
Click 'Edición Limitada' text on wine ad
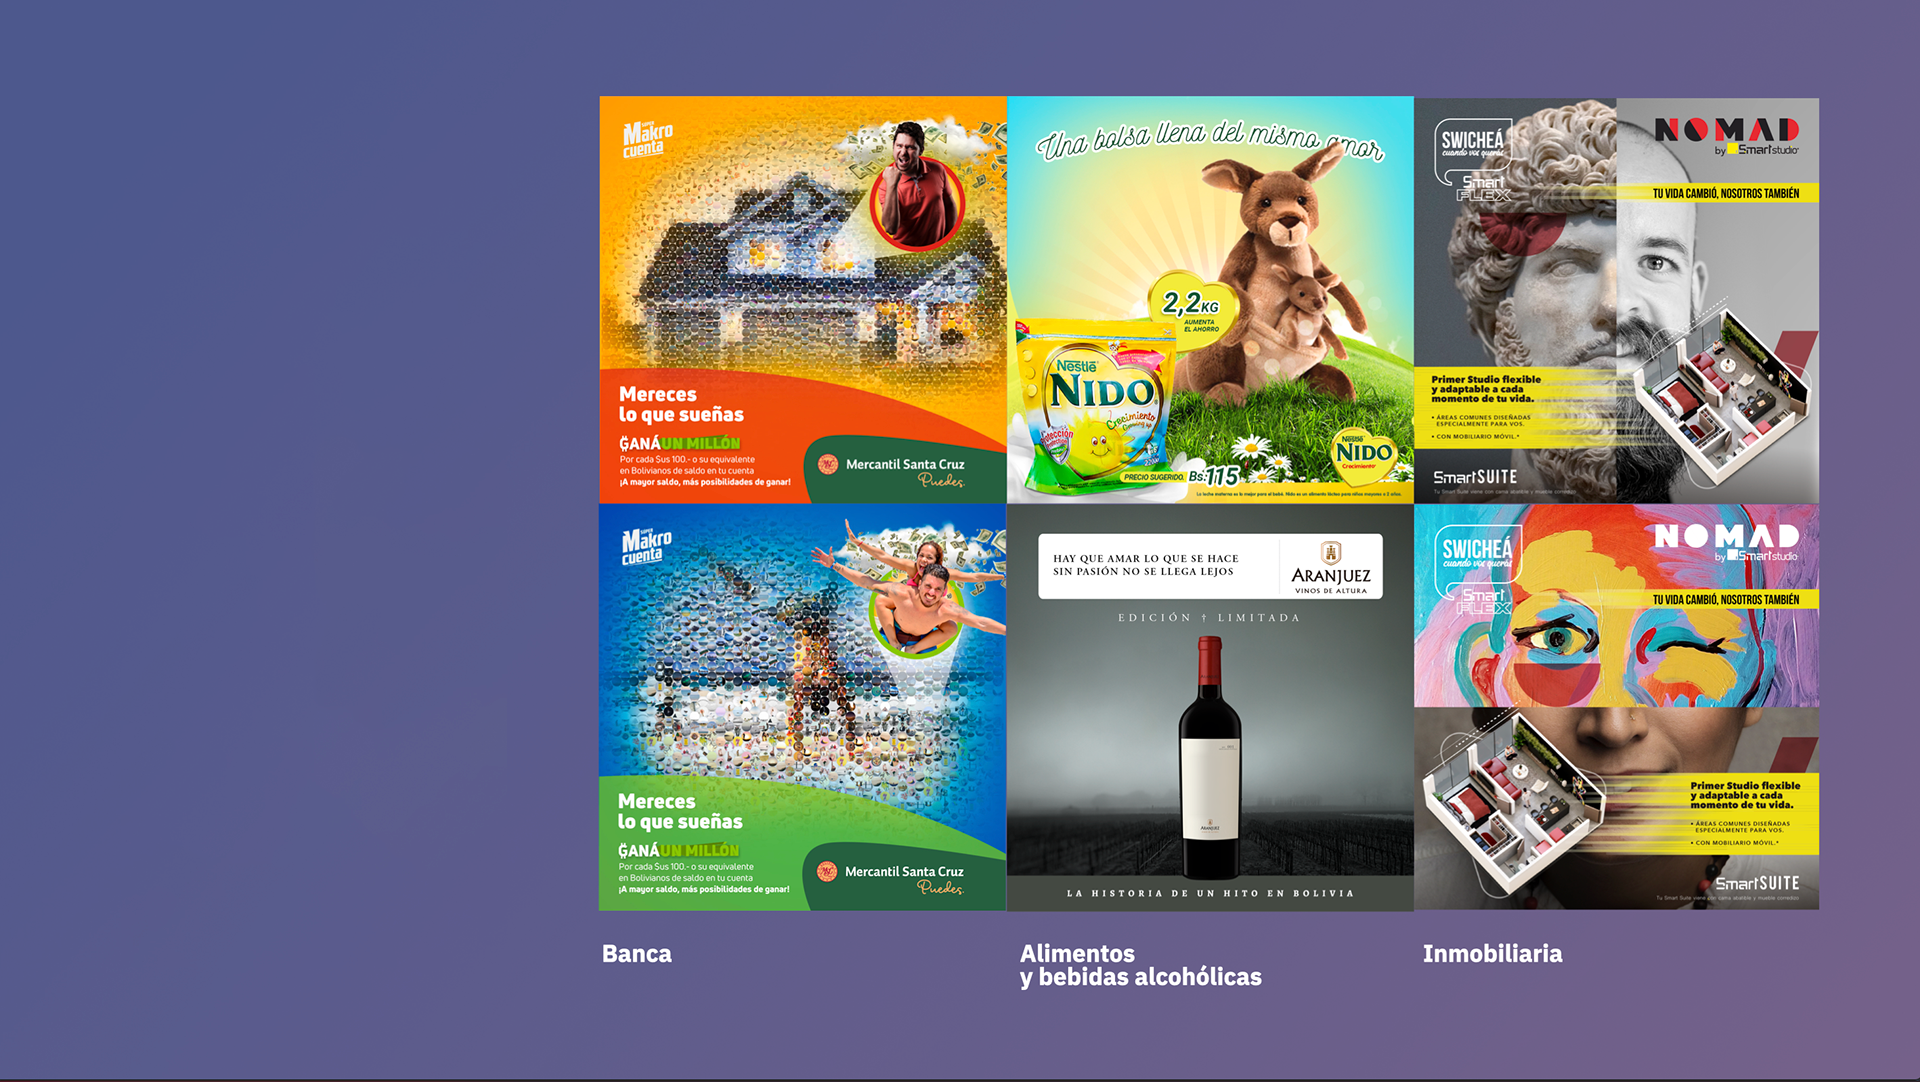(1209, 618)
